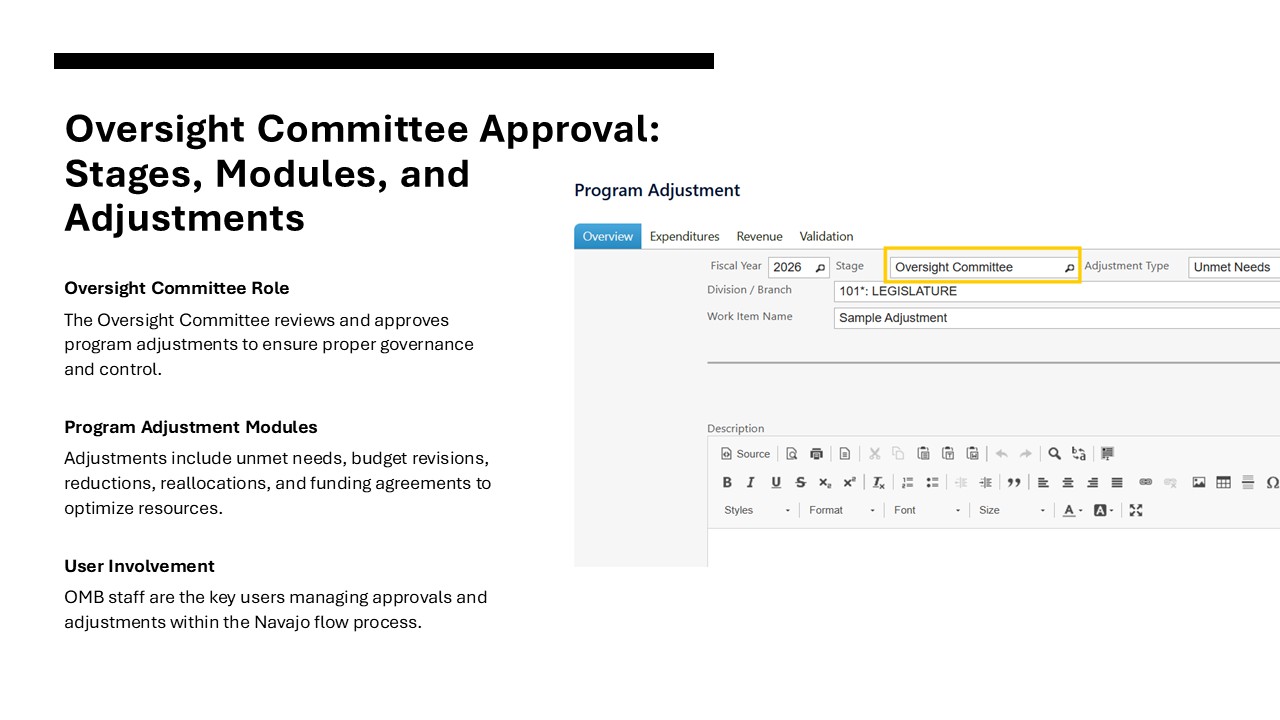
Task: Open the Styles dropdown
Action: point(757,510)
